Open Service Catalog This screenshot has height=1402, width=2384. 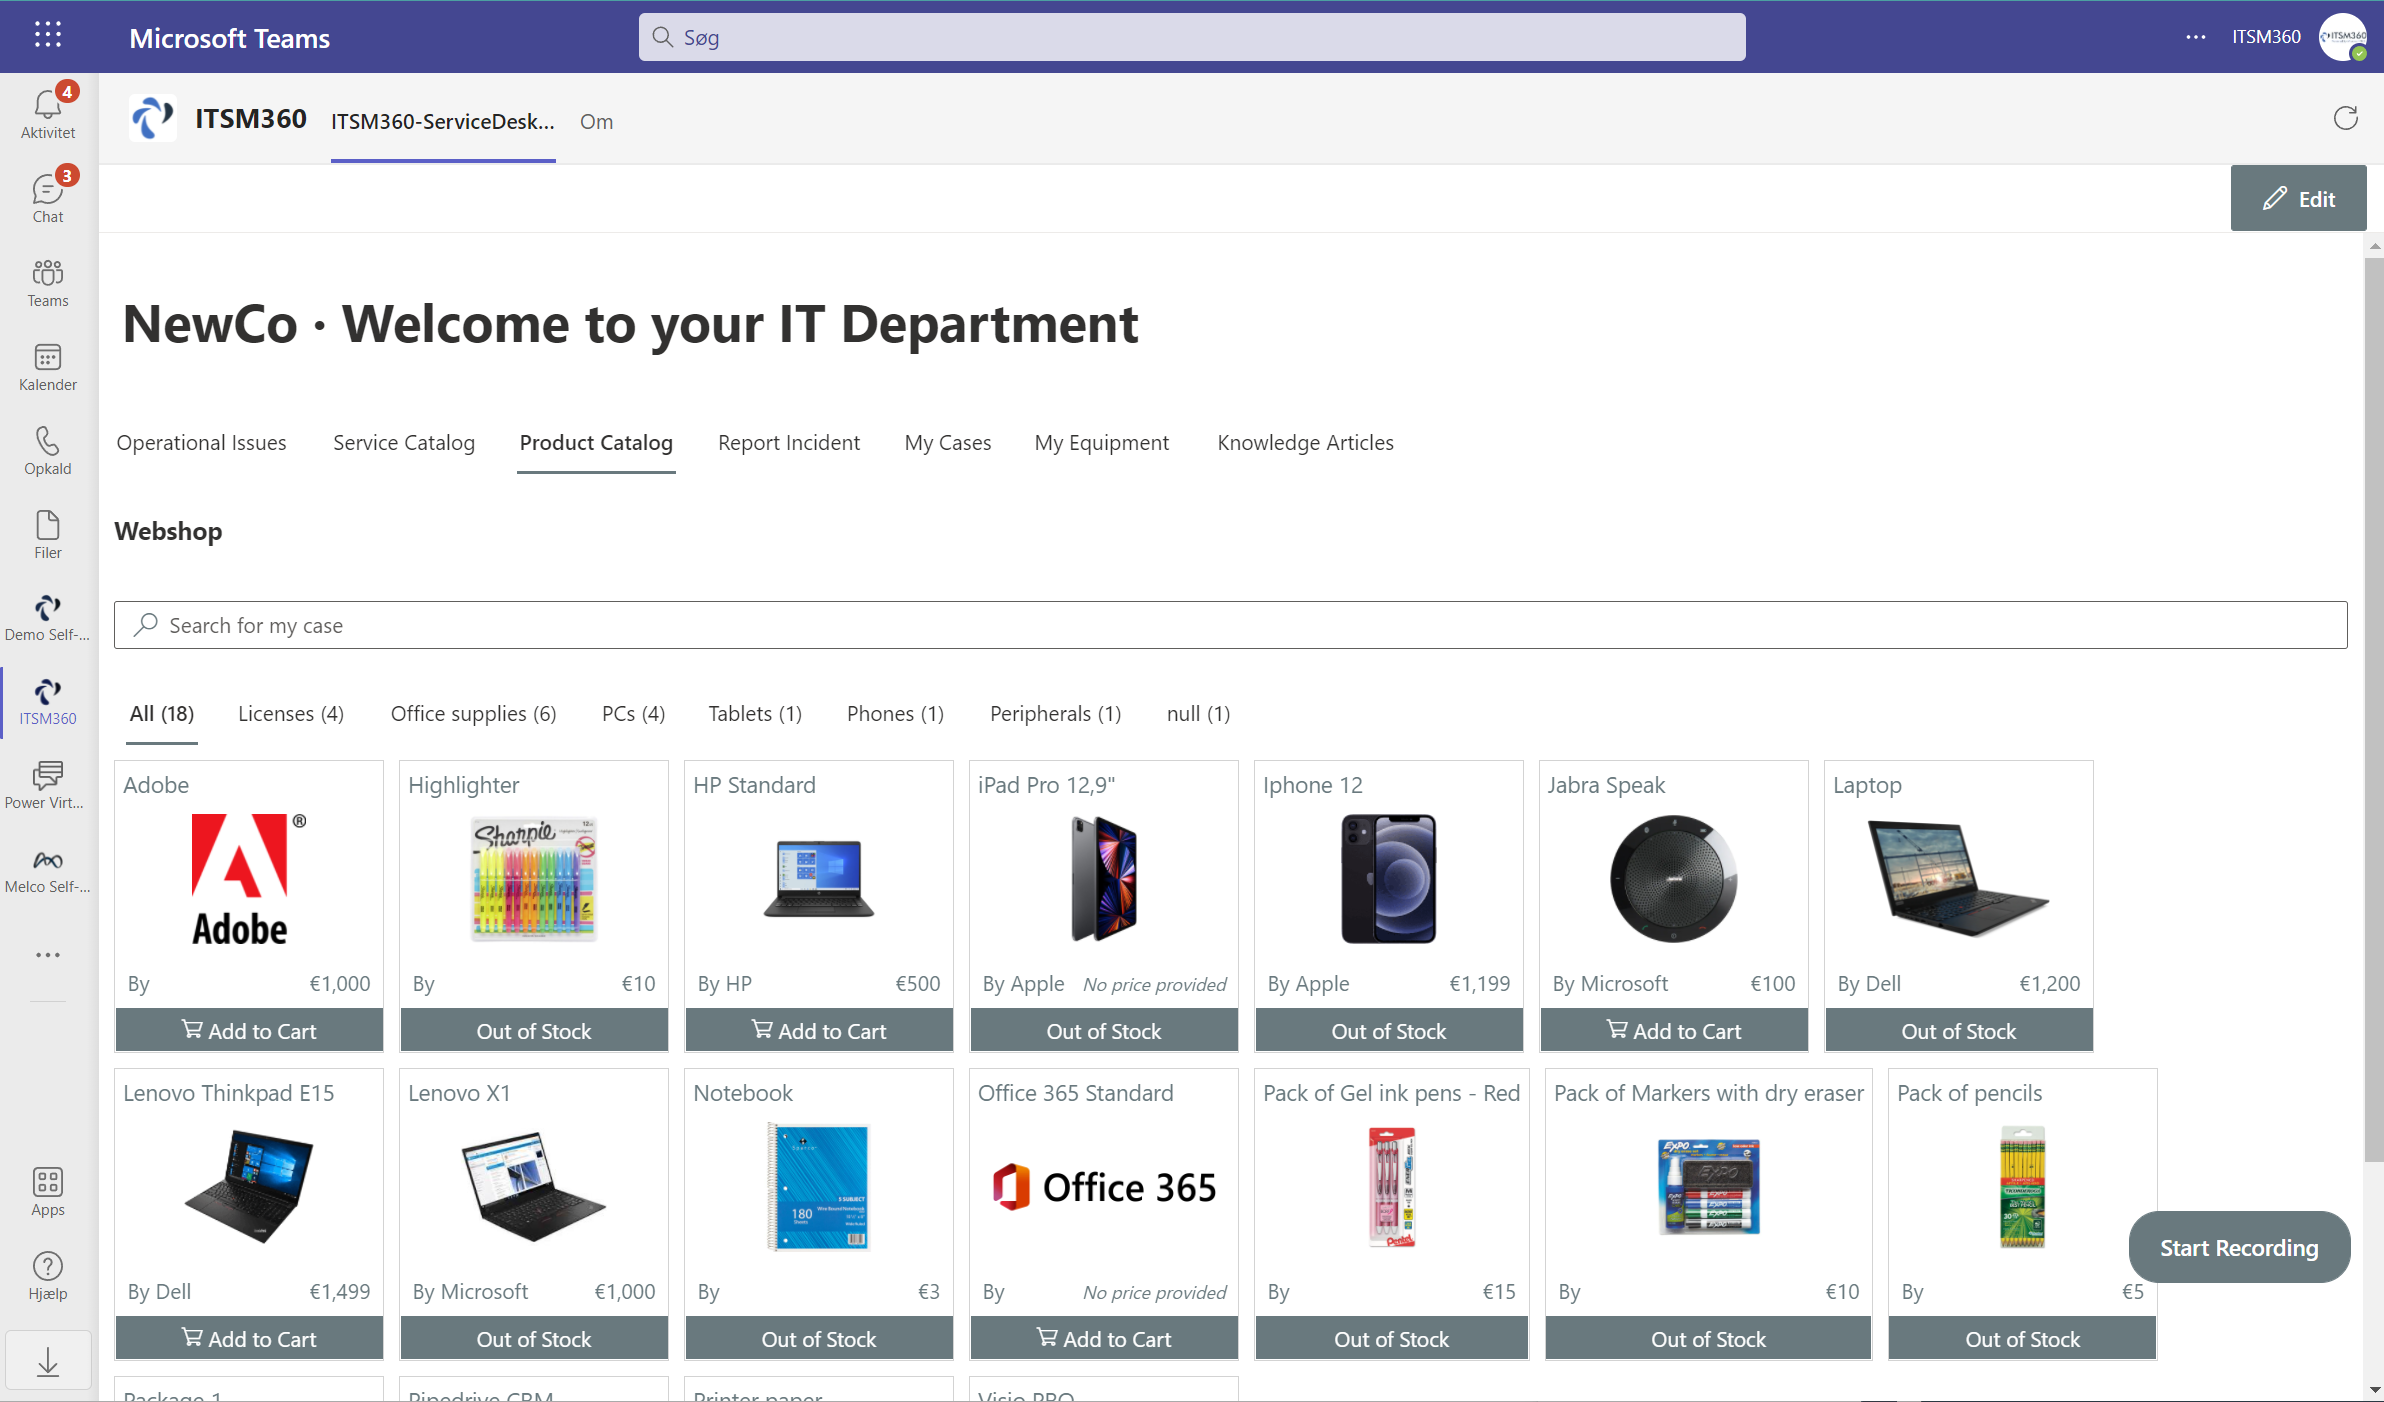point(404,442)
